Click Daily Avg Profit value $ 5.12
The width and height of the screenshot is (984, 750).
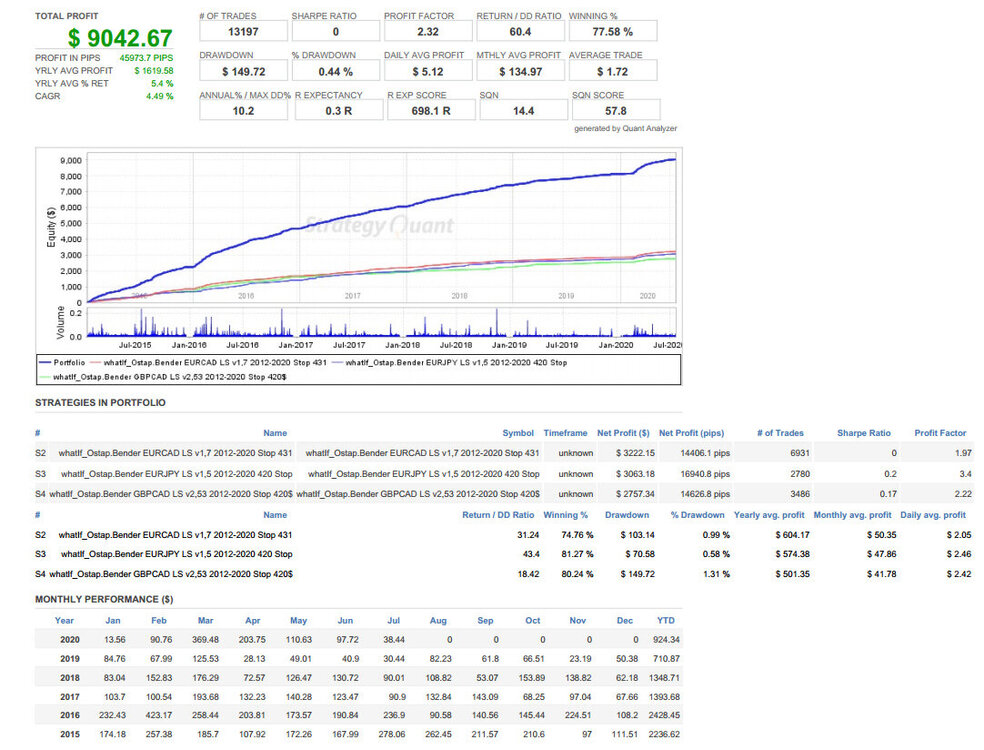coord(428,72)
